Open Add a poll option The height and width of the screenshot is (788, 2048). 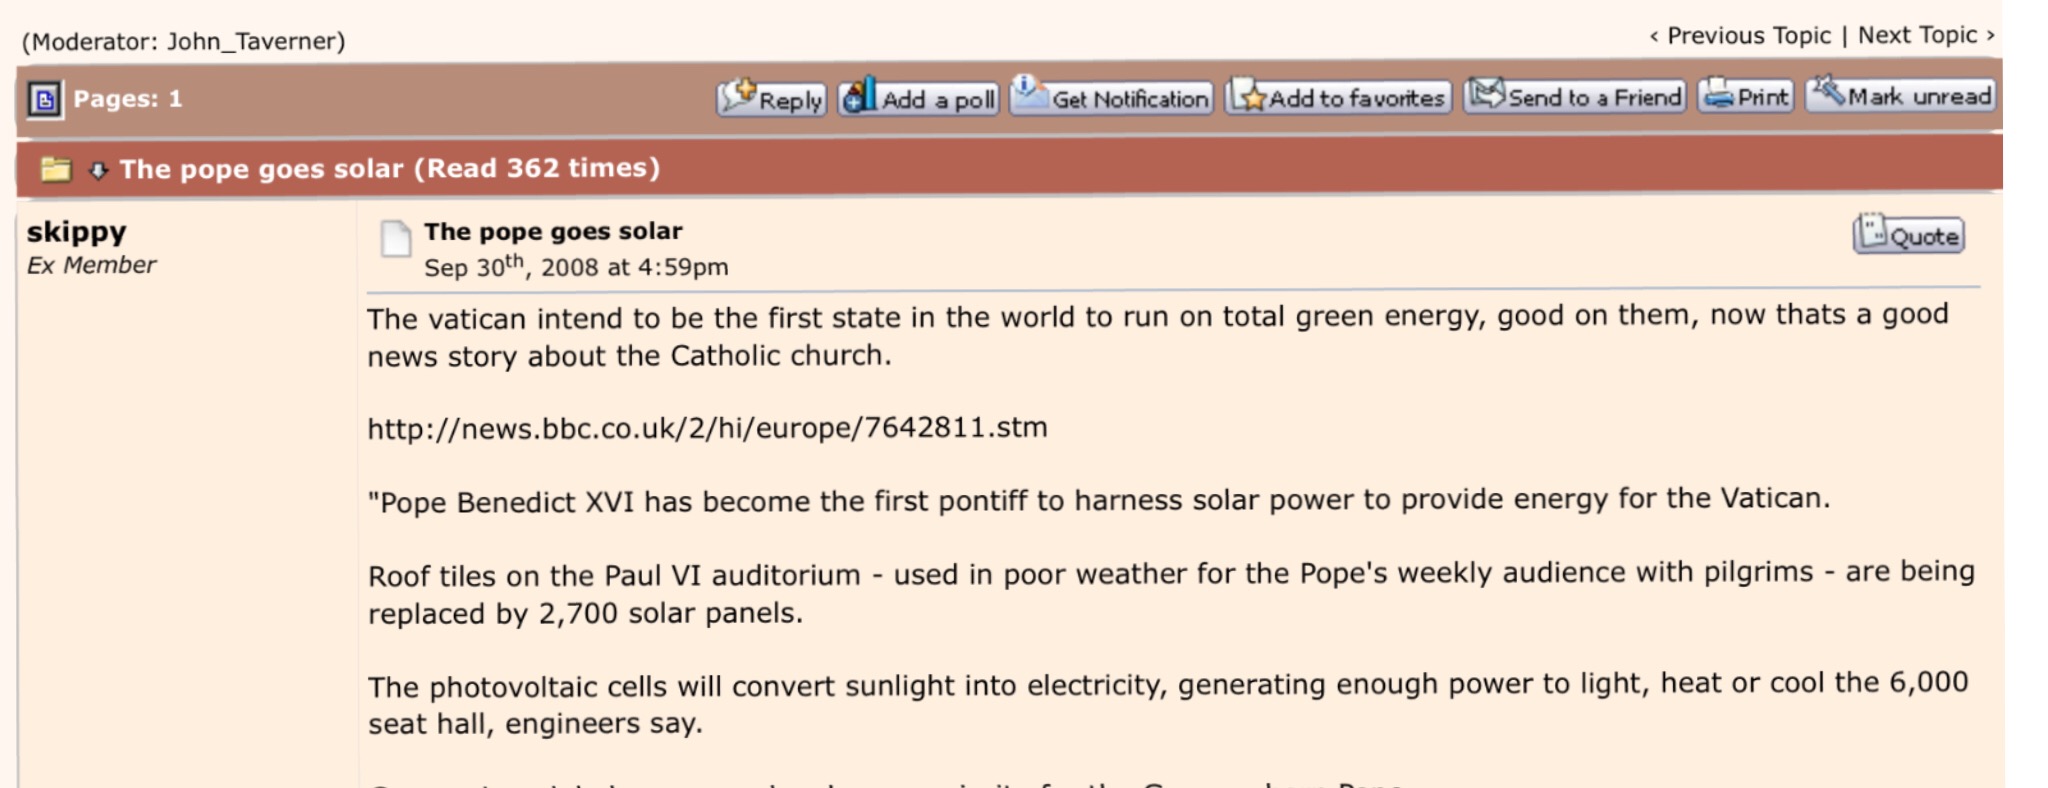tap(918, 98)
